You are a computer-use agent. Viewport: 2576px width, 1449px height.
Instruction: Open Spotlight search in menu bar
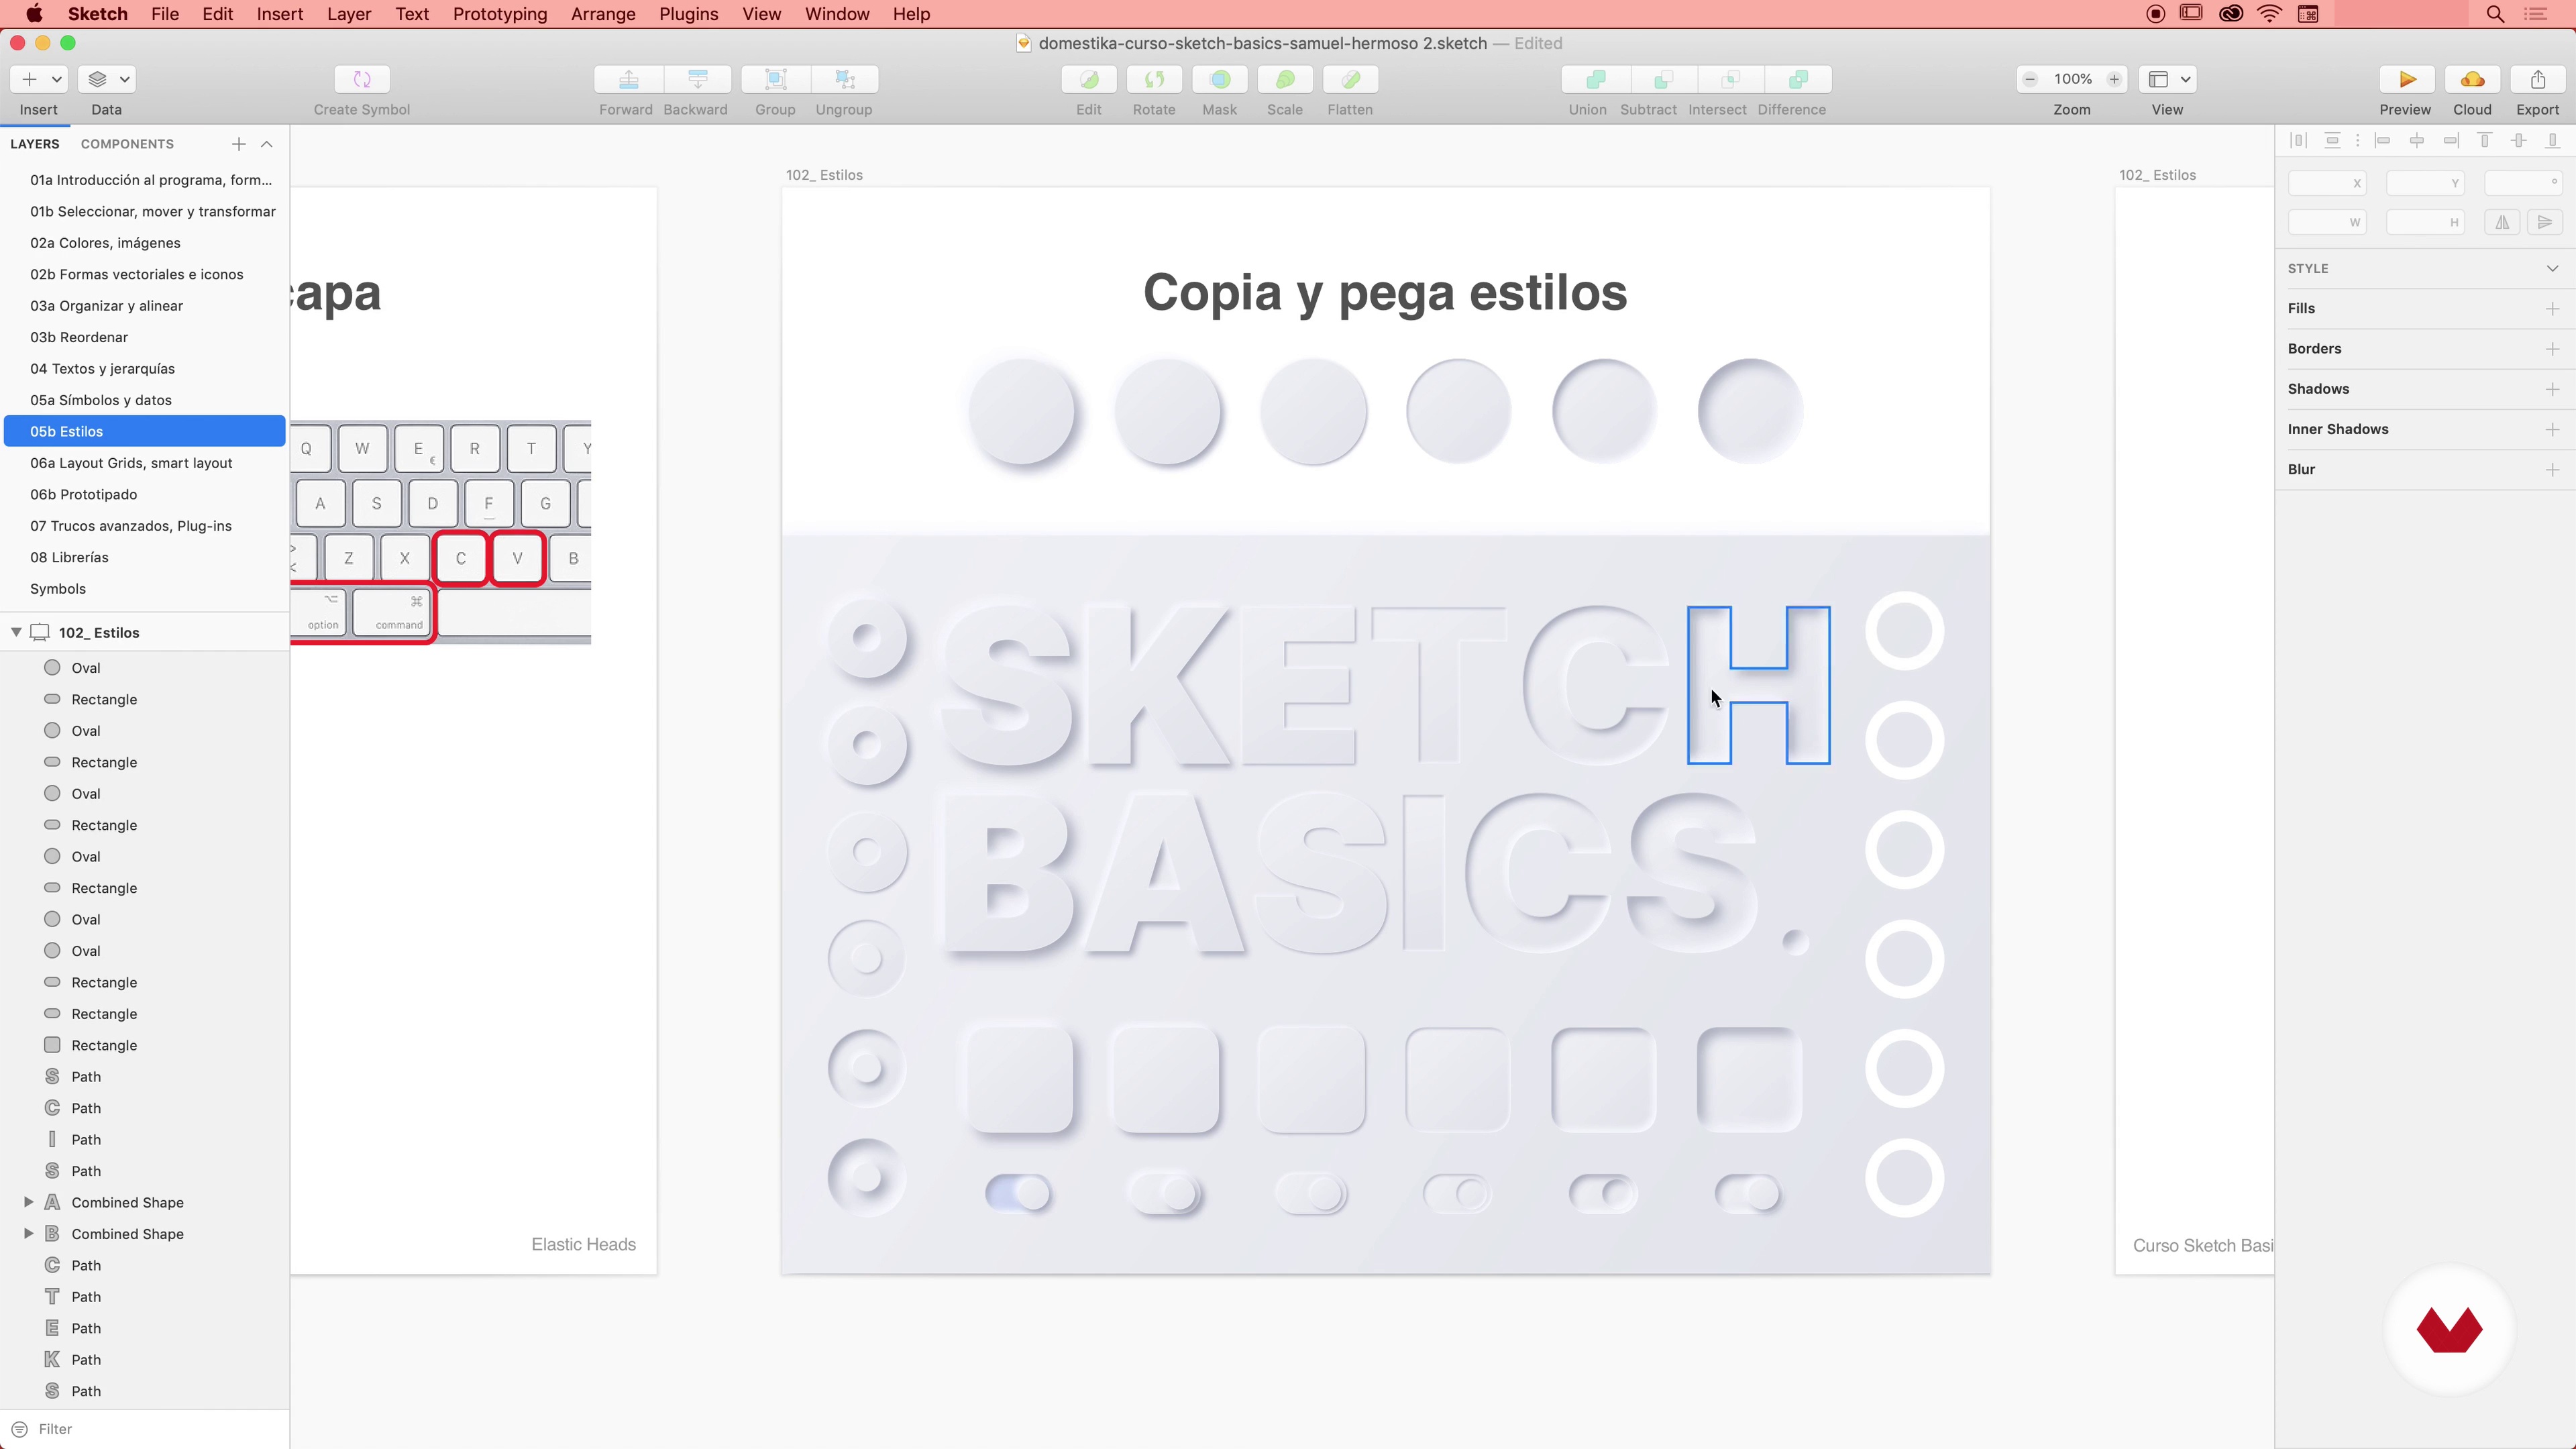(2495, 14)
